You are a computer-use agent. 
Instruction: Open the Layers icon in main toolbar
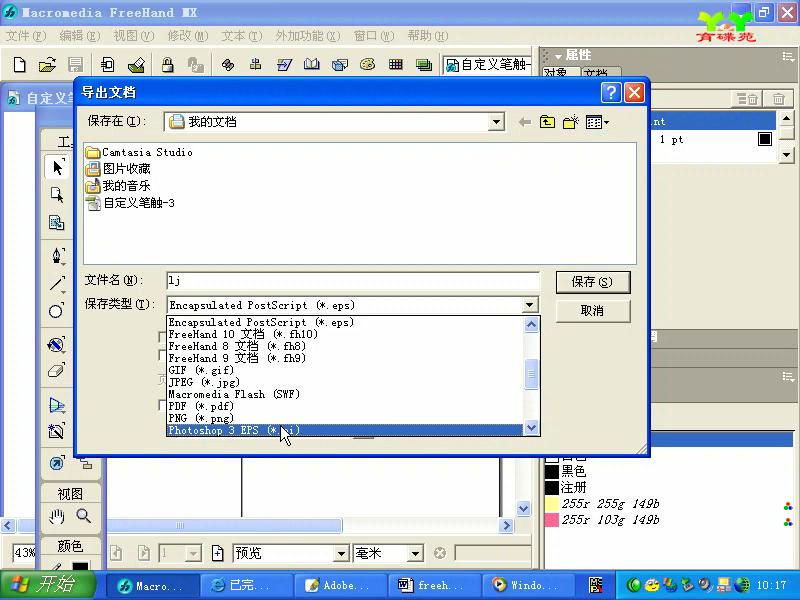(423, 65)
